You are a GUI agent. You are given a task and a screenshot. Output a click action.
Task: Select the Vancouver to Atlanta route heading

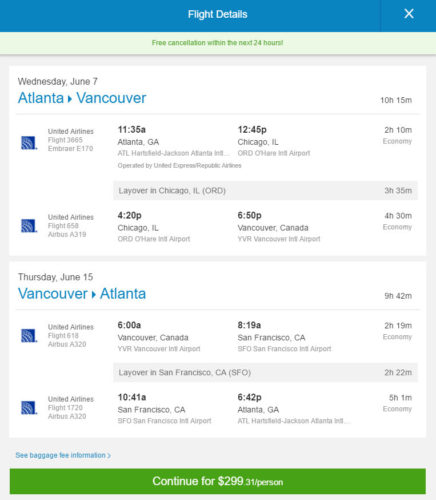click(x=82, y=294)
